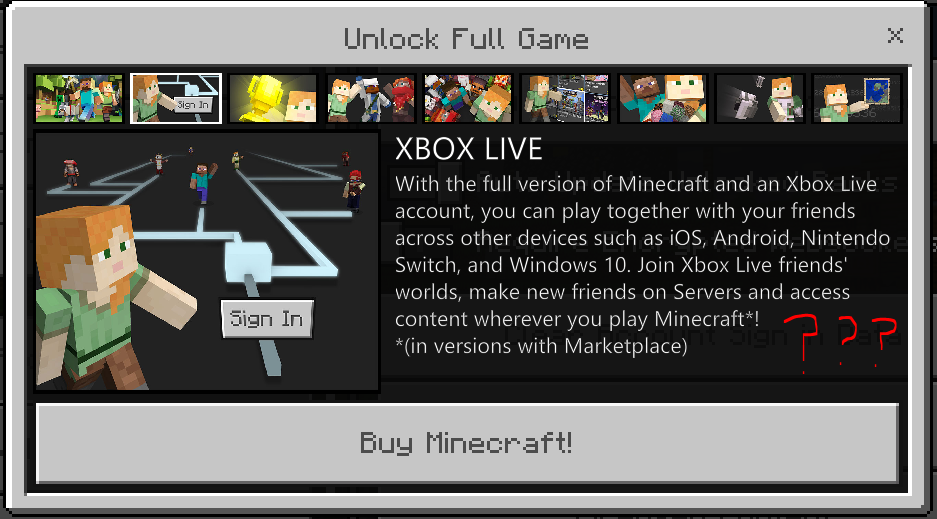Close the Unlock Full Game dialog

point(895,36)
